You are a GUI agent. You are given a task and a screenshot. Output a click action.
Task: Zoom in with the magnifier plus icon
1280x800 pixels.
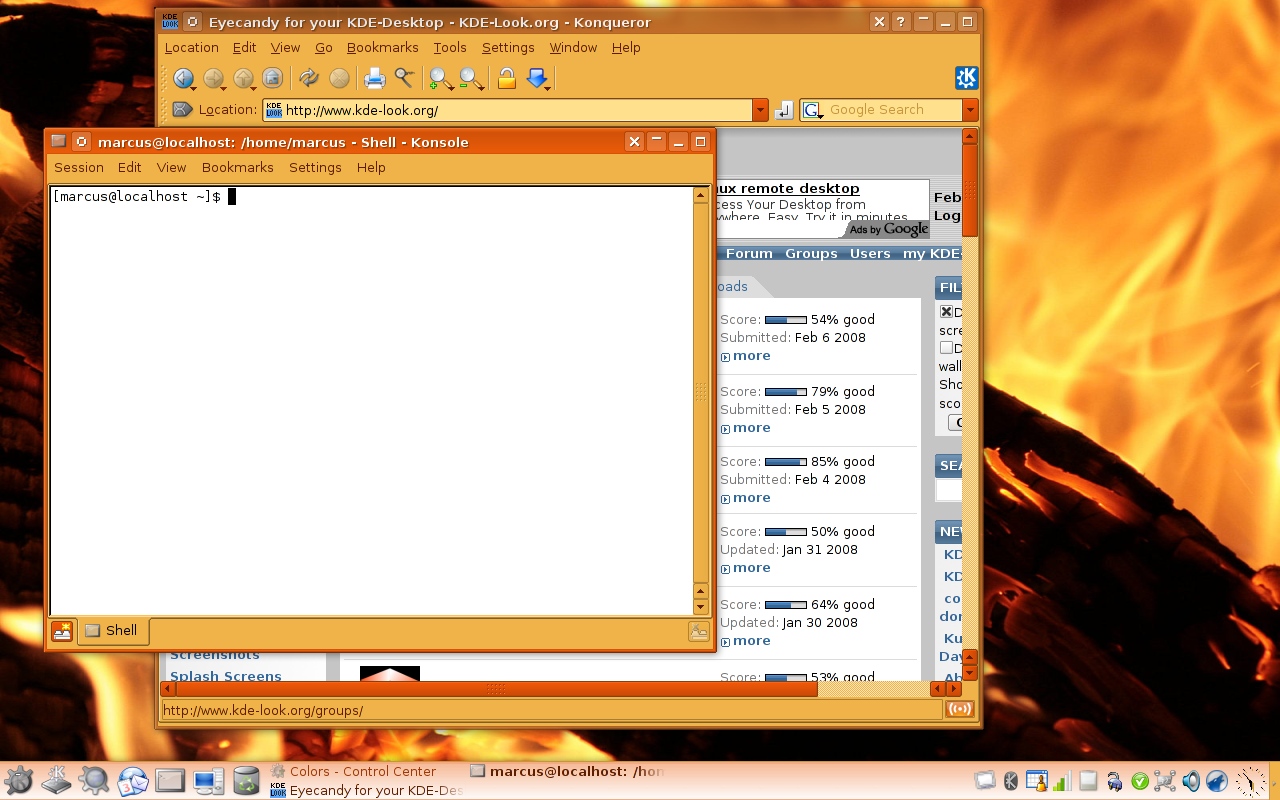point(440,78)
